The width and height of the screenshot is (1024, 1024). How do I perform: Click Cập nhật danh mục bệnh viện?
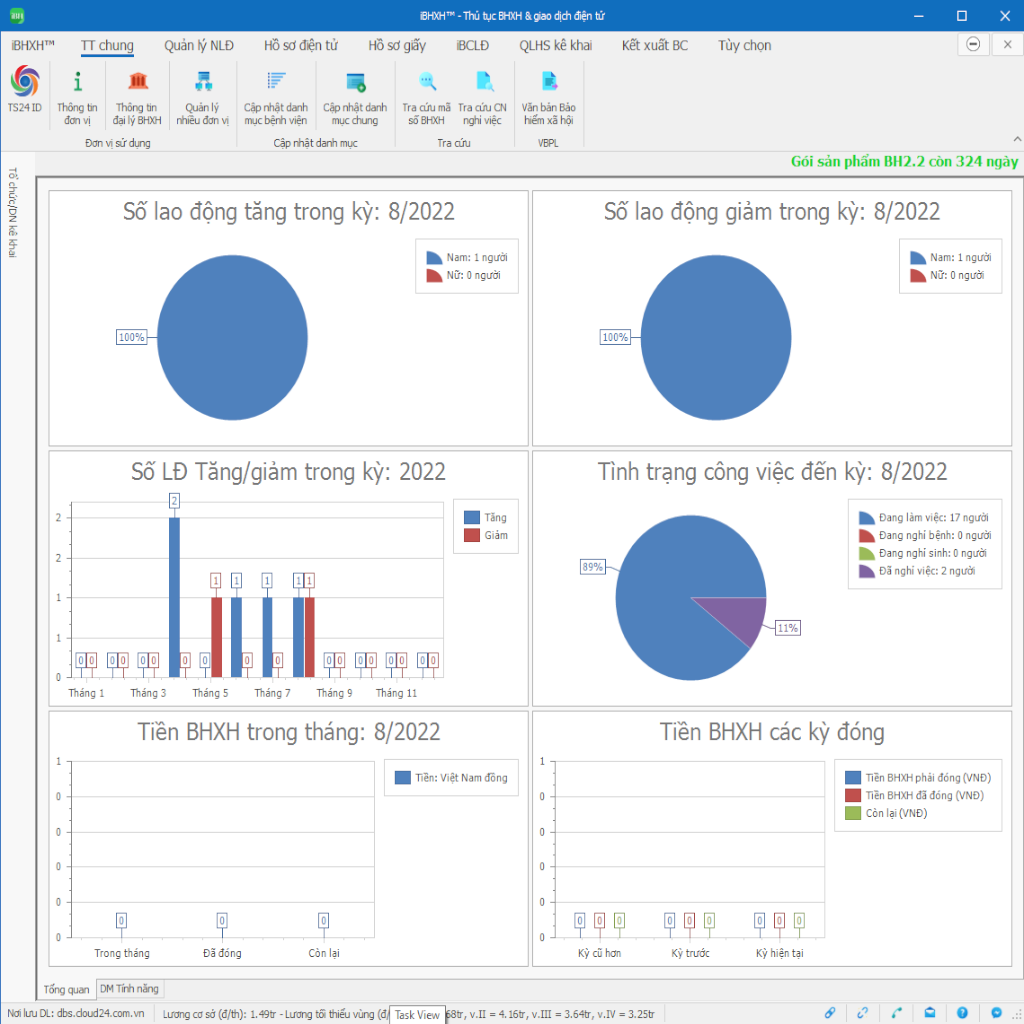tap(276, 96)
